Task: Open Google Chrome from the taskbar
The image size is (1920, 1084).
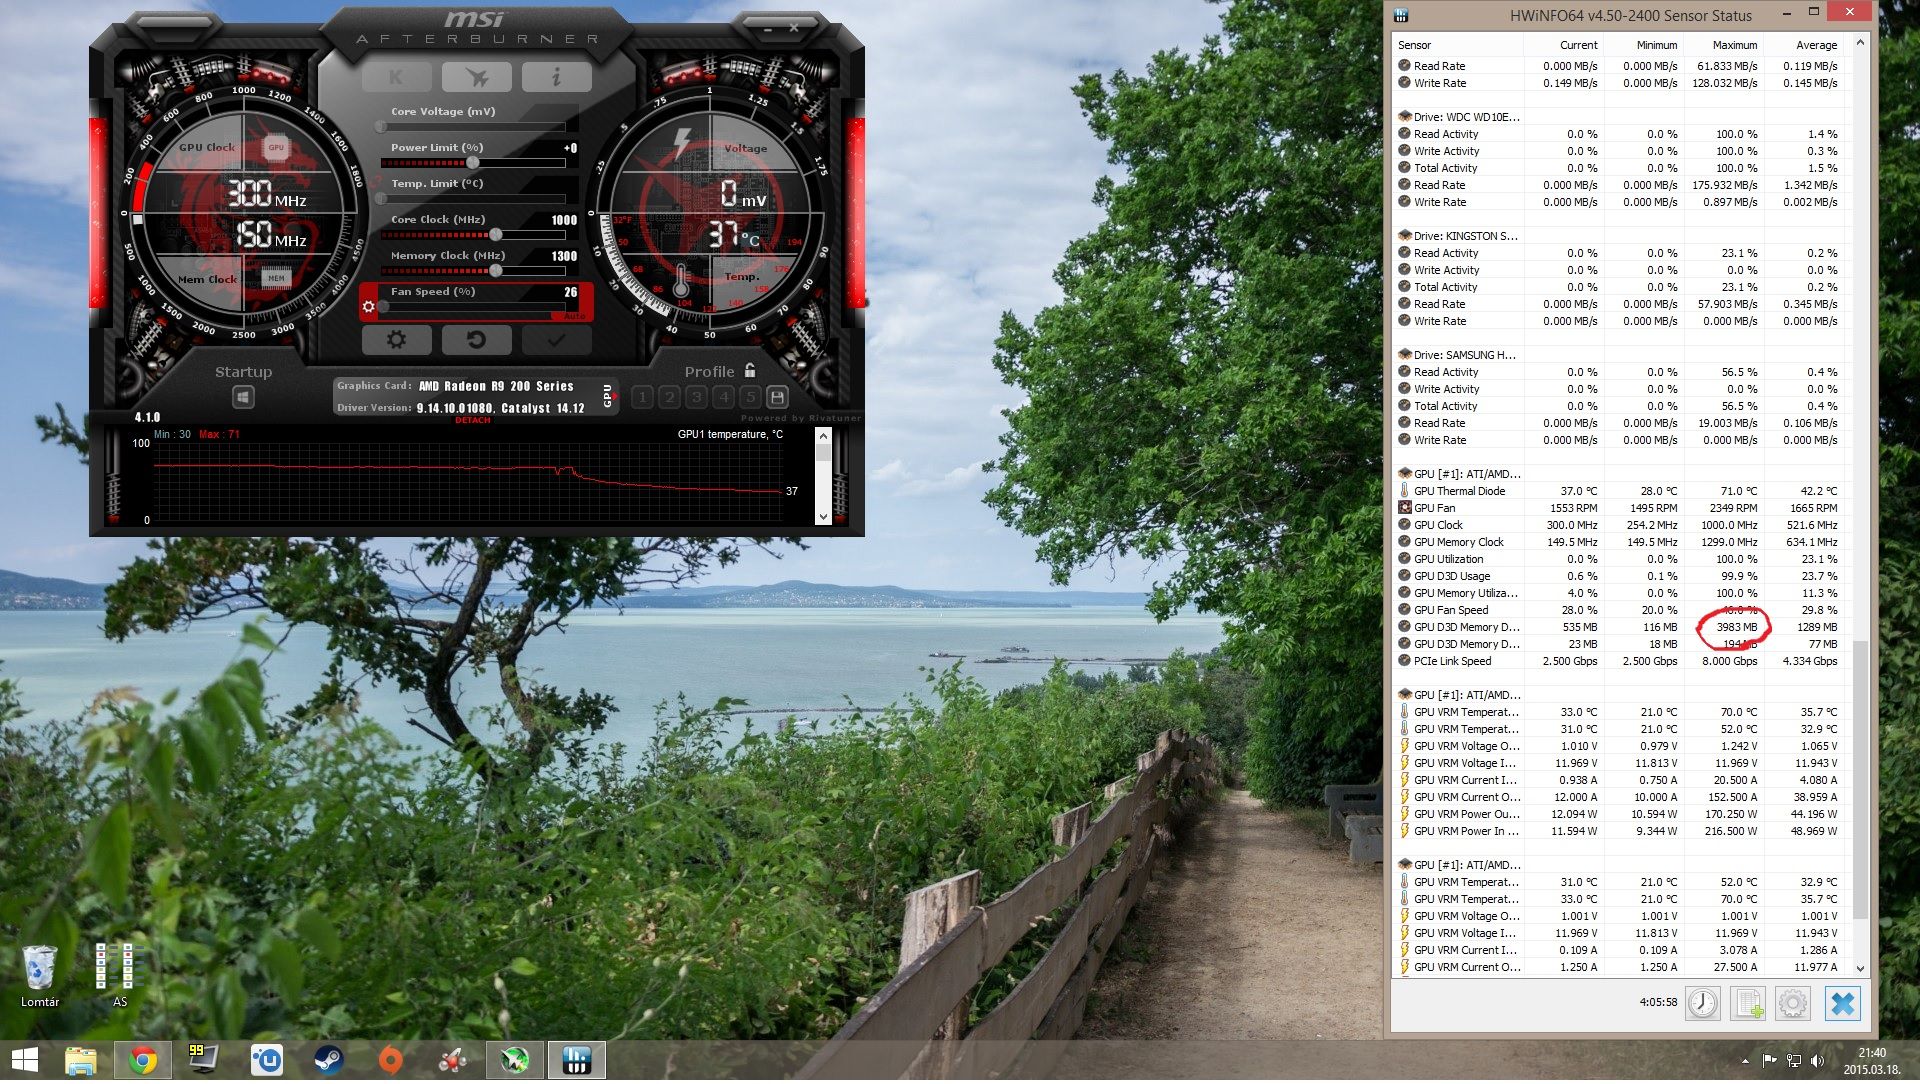Action: tap(143, 1060)
